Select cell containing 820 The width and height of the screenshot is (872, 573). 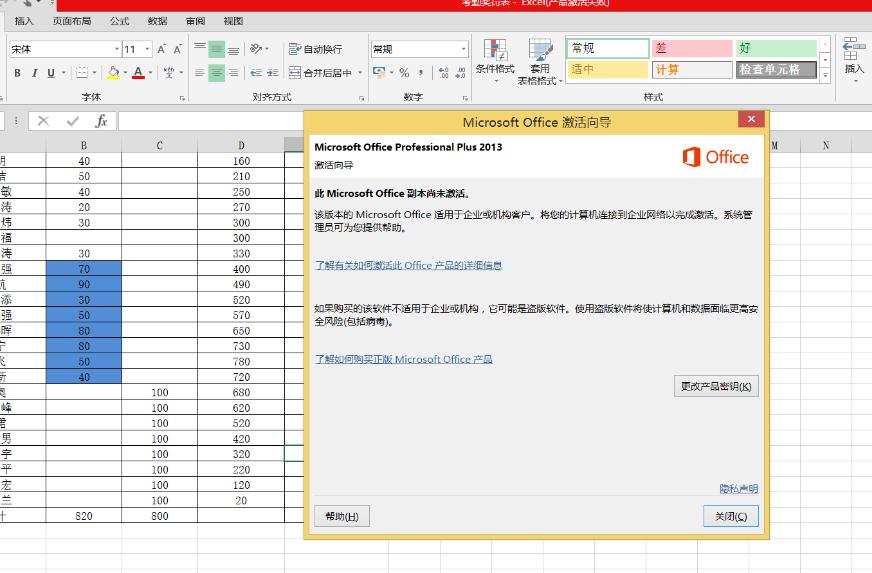coord(83,516)
